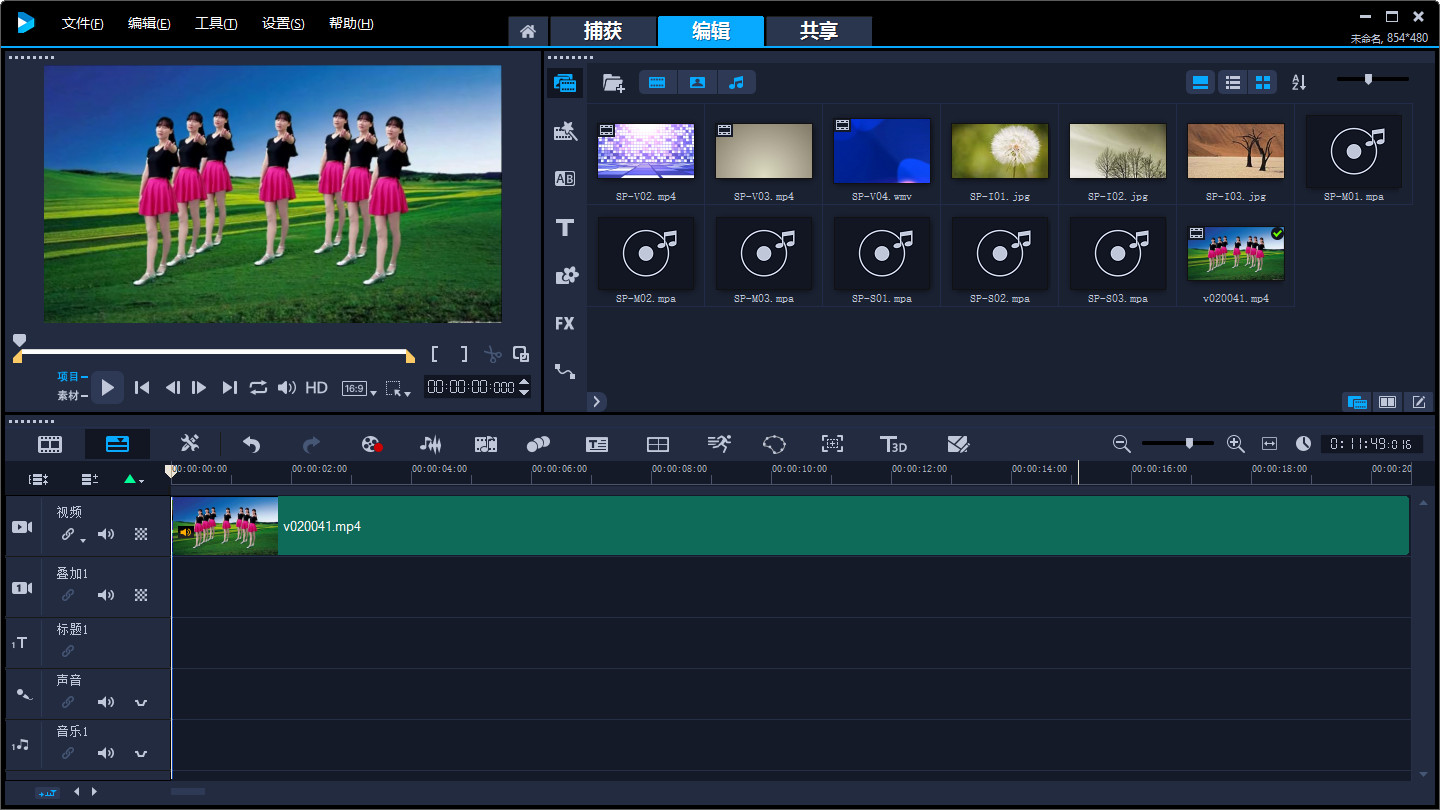
Task: Open the FX filter library
Action: pos(565,323)
